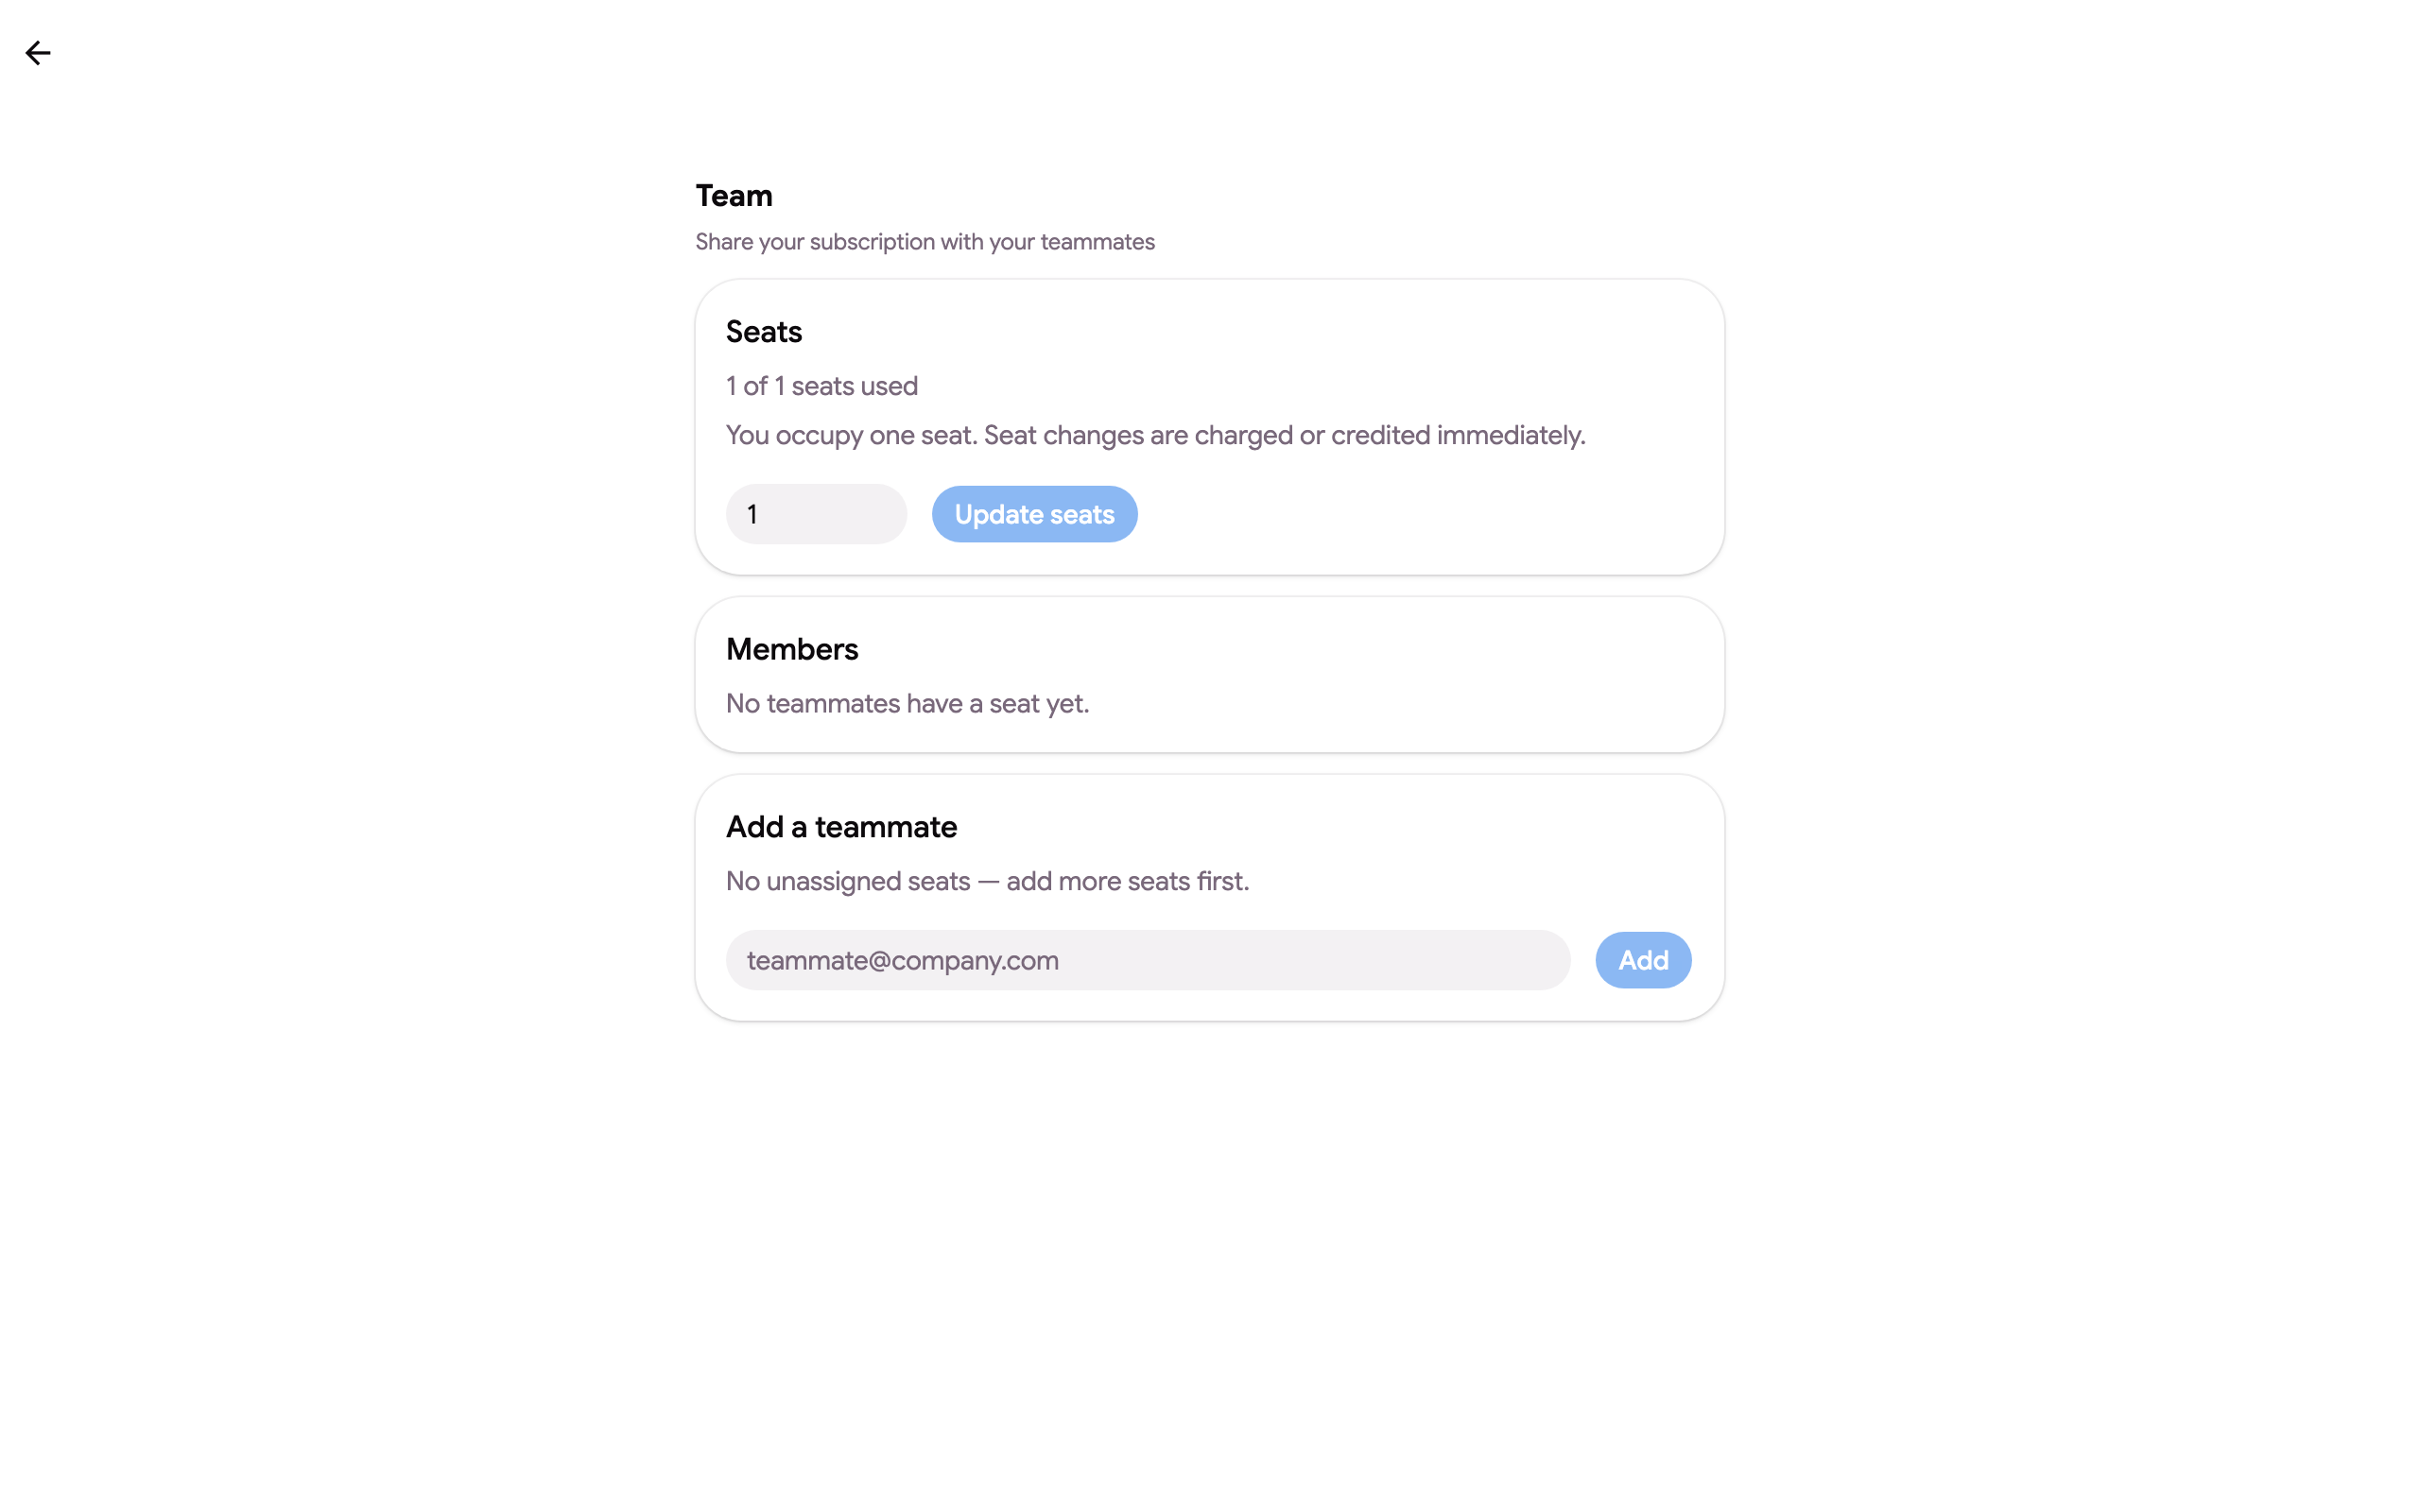Click "Seat changes are charged" text
2420x1512 pixels.
coord(1138,436)
